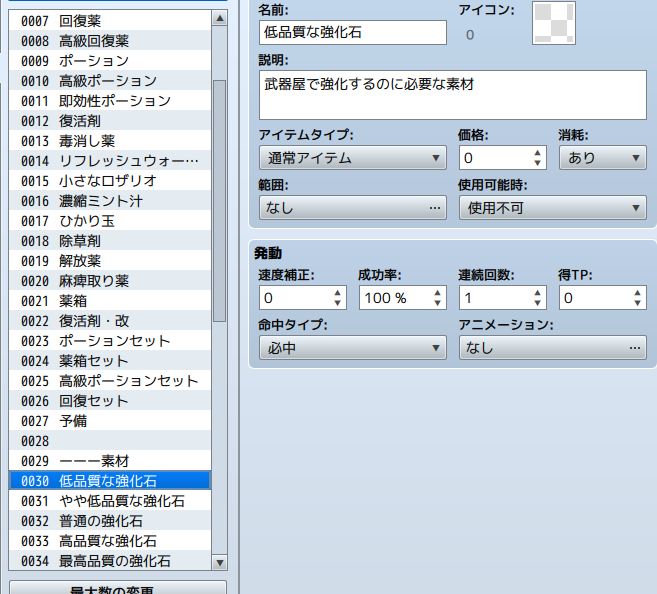
Task: Select item 0034 最高品質の強化石
Action: coord(110,561)
